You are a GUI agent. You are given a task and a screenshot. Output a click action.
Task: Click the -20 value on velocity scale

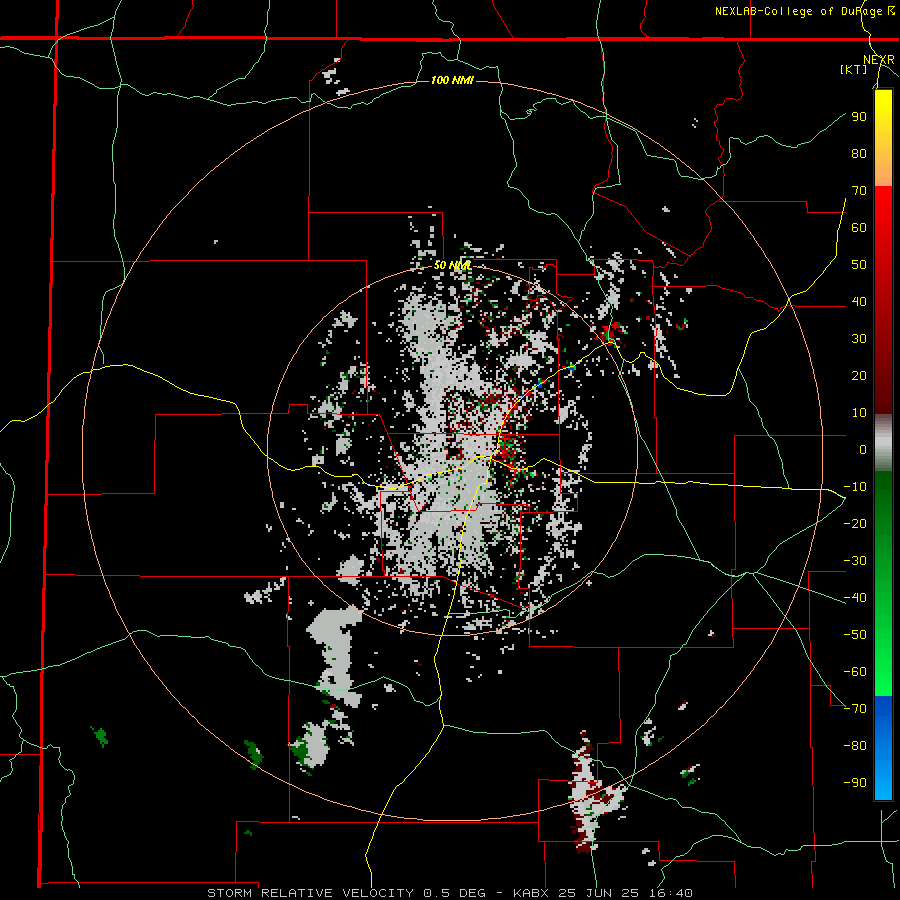(855, 523)
